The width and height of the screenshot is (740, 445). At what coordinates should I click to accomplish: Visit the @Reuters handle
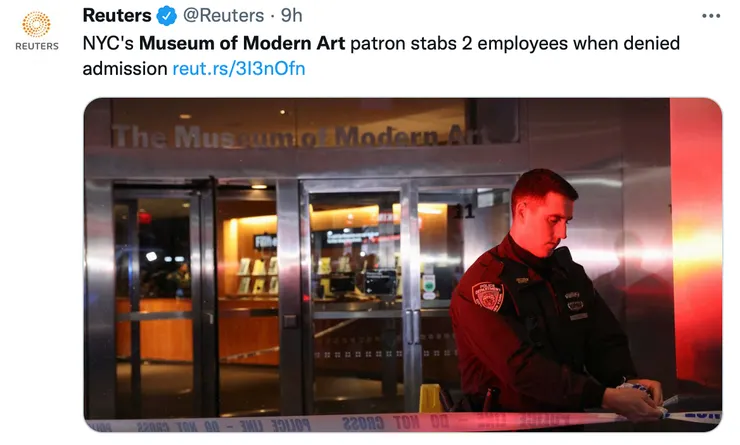point(223,16)
